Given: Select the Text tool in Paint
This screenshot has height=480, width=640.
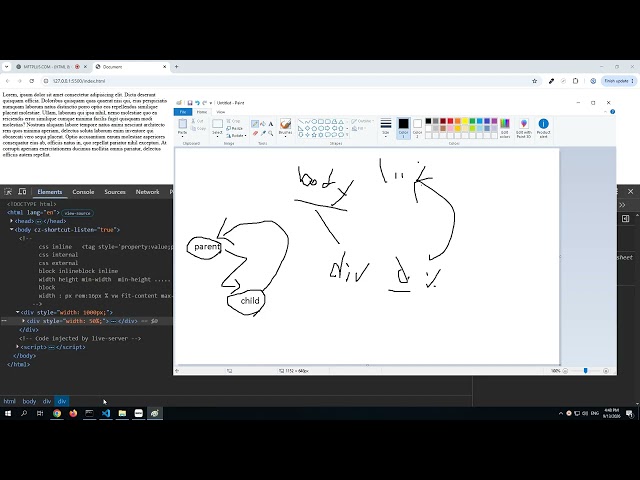Looking at the screenshot, I should coord(271,124).
